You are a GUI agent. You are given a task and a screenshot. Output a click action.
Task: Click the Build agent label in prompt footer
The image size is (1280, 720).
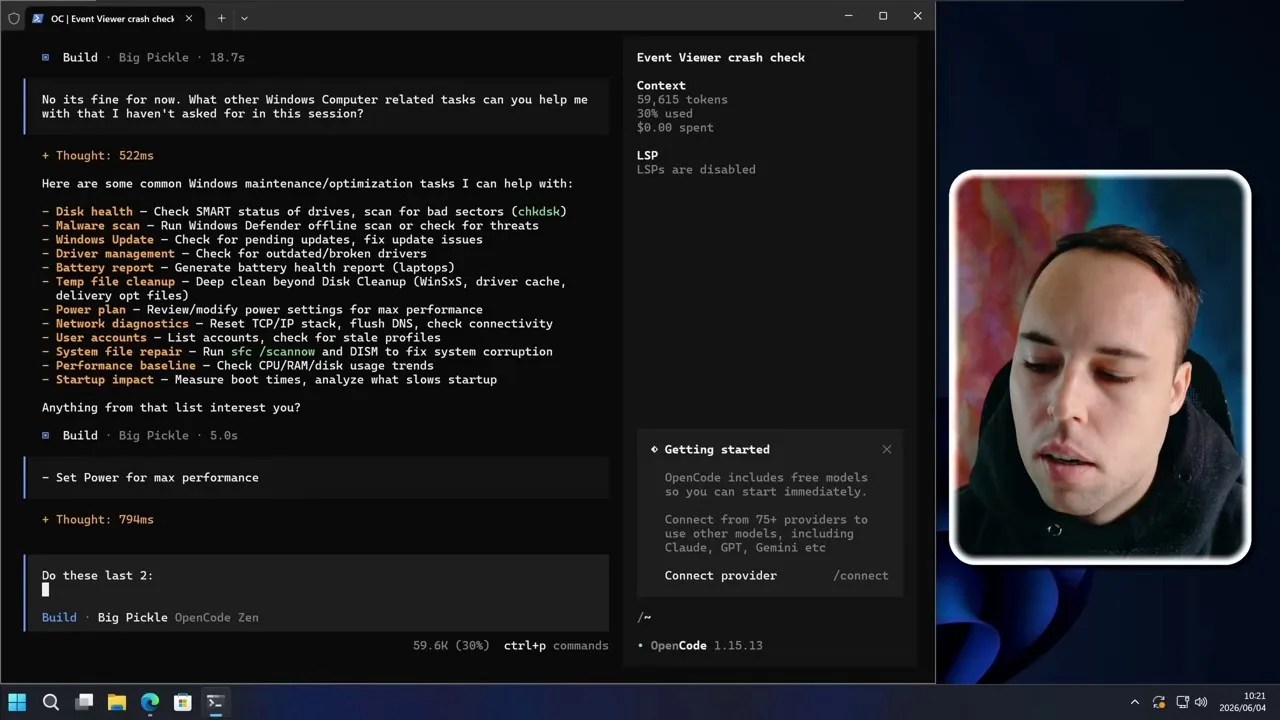tap(59, 617)
